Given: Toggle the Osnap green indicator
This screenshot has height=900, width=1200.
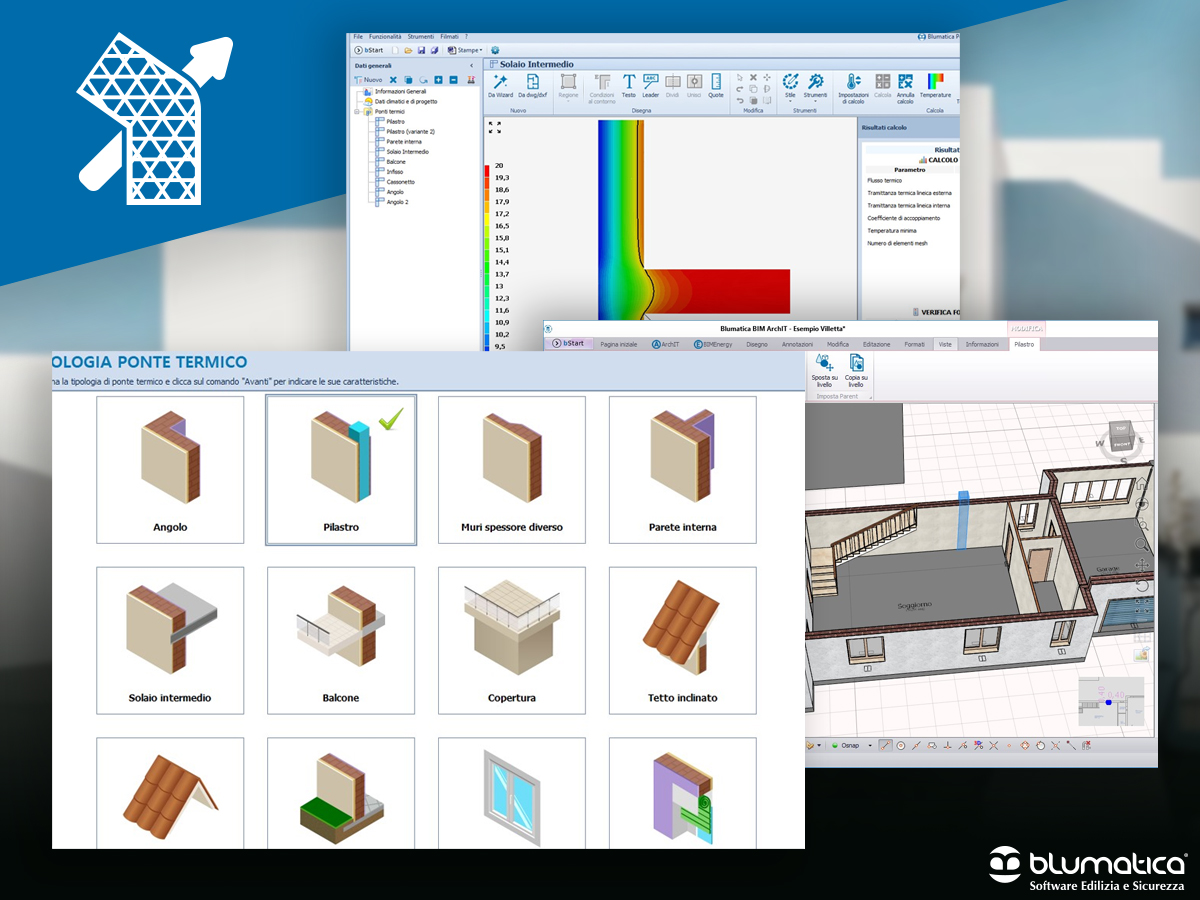Looking at the screenshot, I should [835, 745].
